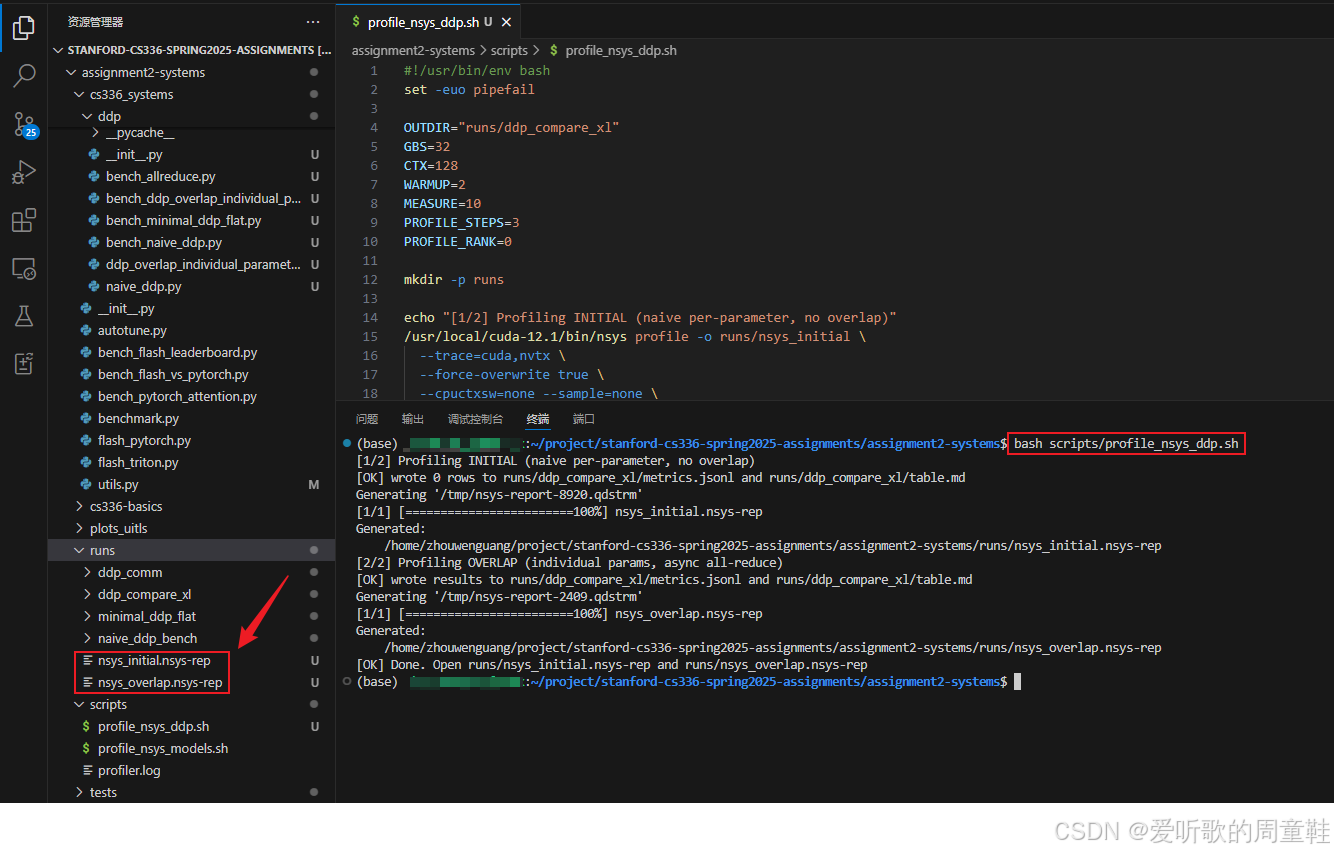This screenshot has width=1334, height=853.
Task: Click the 资源管理器 panel title
Action: (x=96, y=21)
